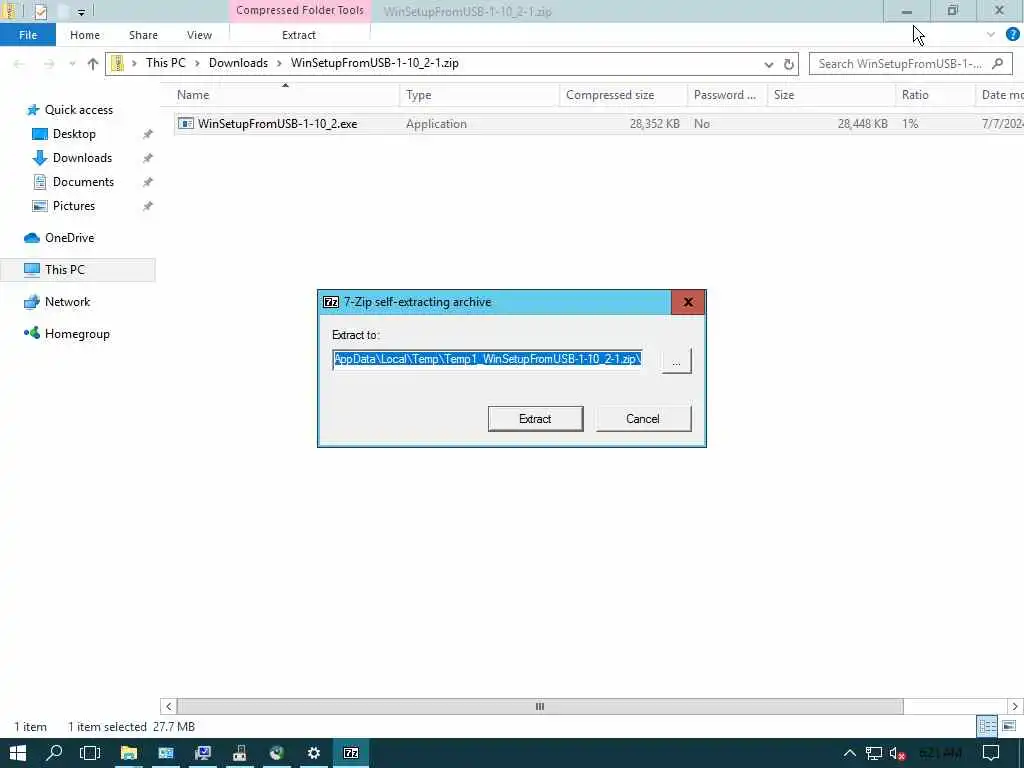The image size is (1024, 768).
Task: Select the WinSetupFromUSB-1-10_2.exe file
Action: [278, 123]
